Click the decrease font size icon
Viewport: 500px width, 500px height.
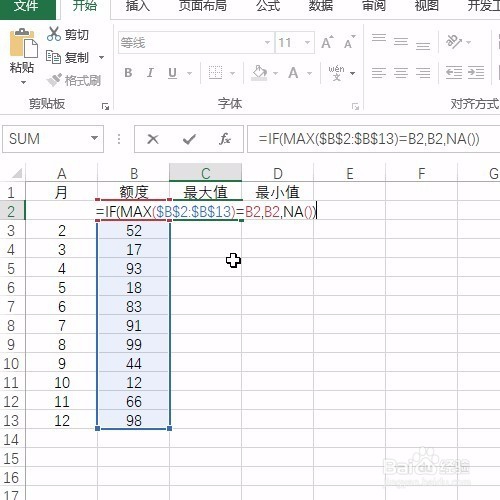(349, 42)
